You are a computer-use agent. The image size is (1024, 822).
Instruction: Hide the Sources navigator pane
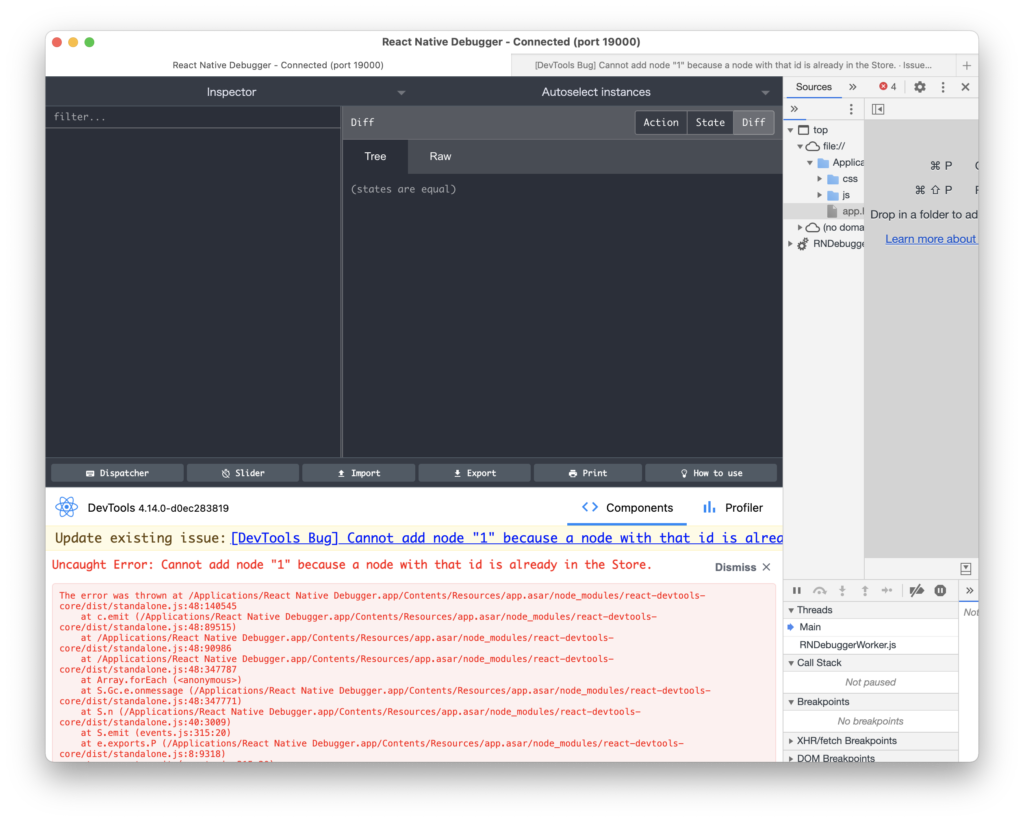coord(878,109)
